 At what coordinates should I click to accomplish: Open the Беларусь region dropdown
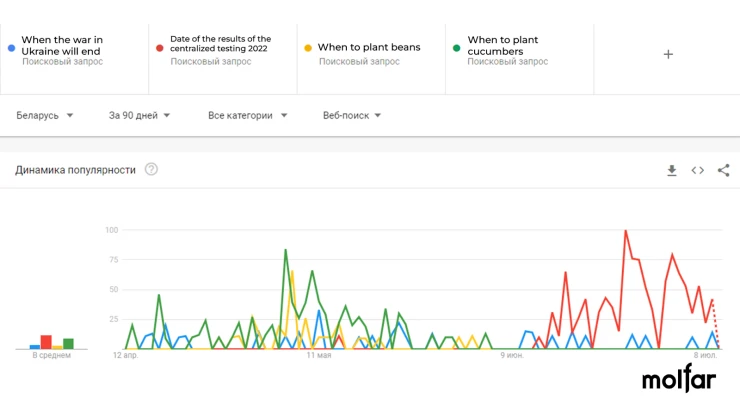pyautogui.click(x=44, y=115)
